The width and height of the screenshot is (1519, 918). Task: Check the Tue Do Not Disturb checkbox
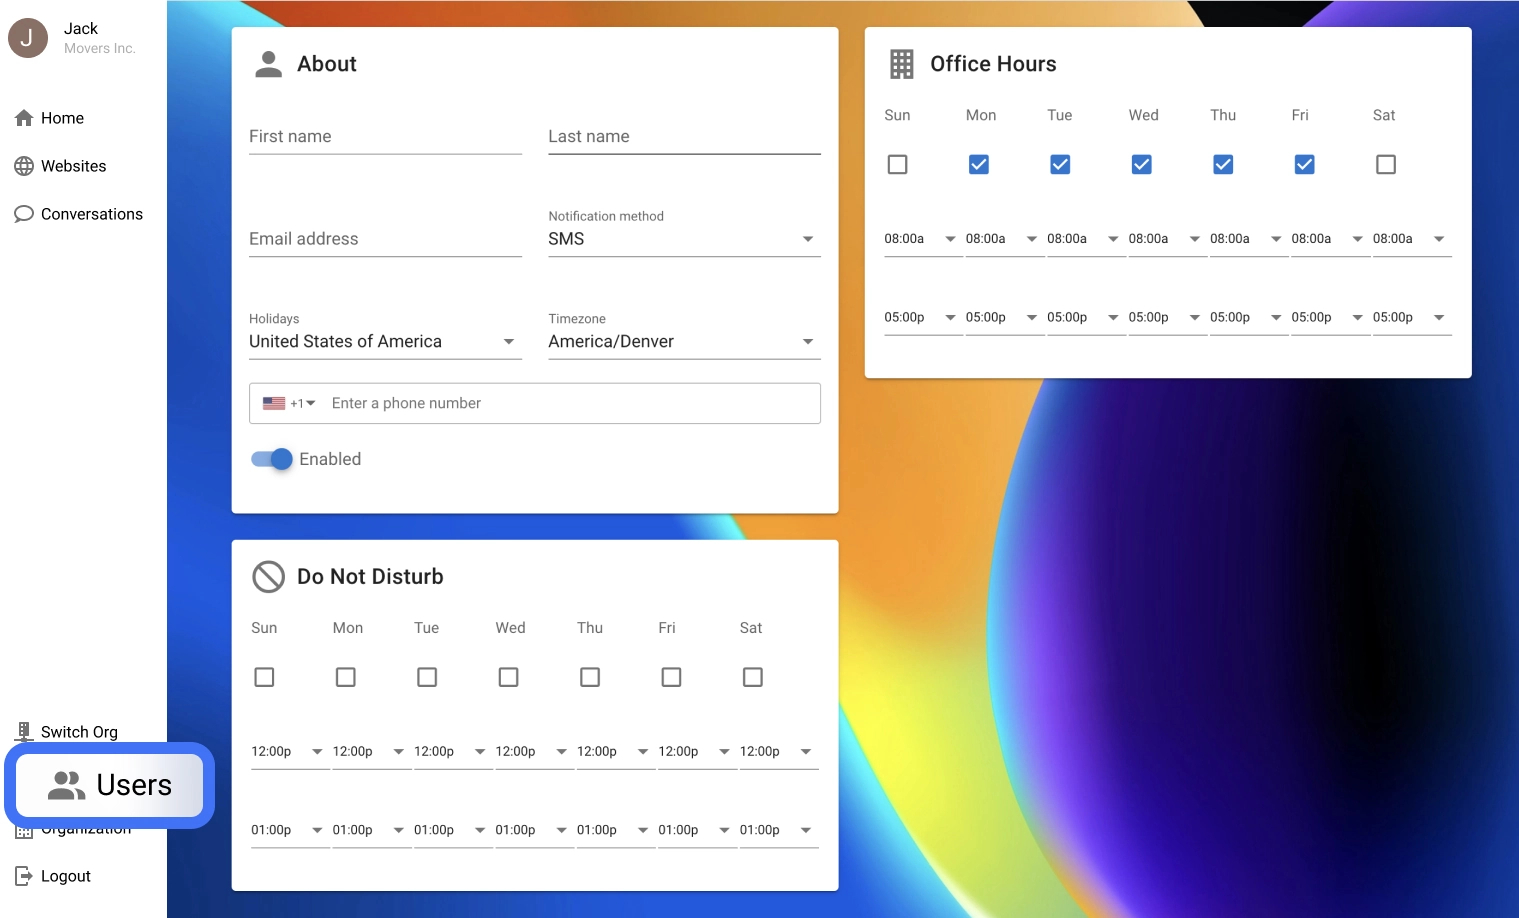427,677
